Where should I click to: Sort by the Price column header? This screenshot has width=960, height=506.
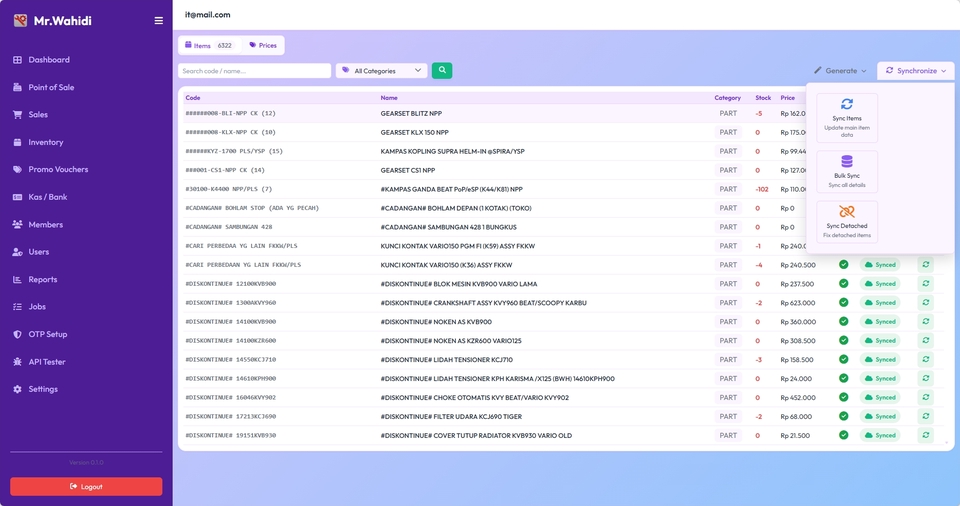[787, 98]
